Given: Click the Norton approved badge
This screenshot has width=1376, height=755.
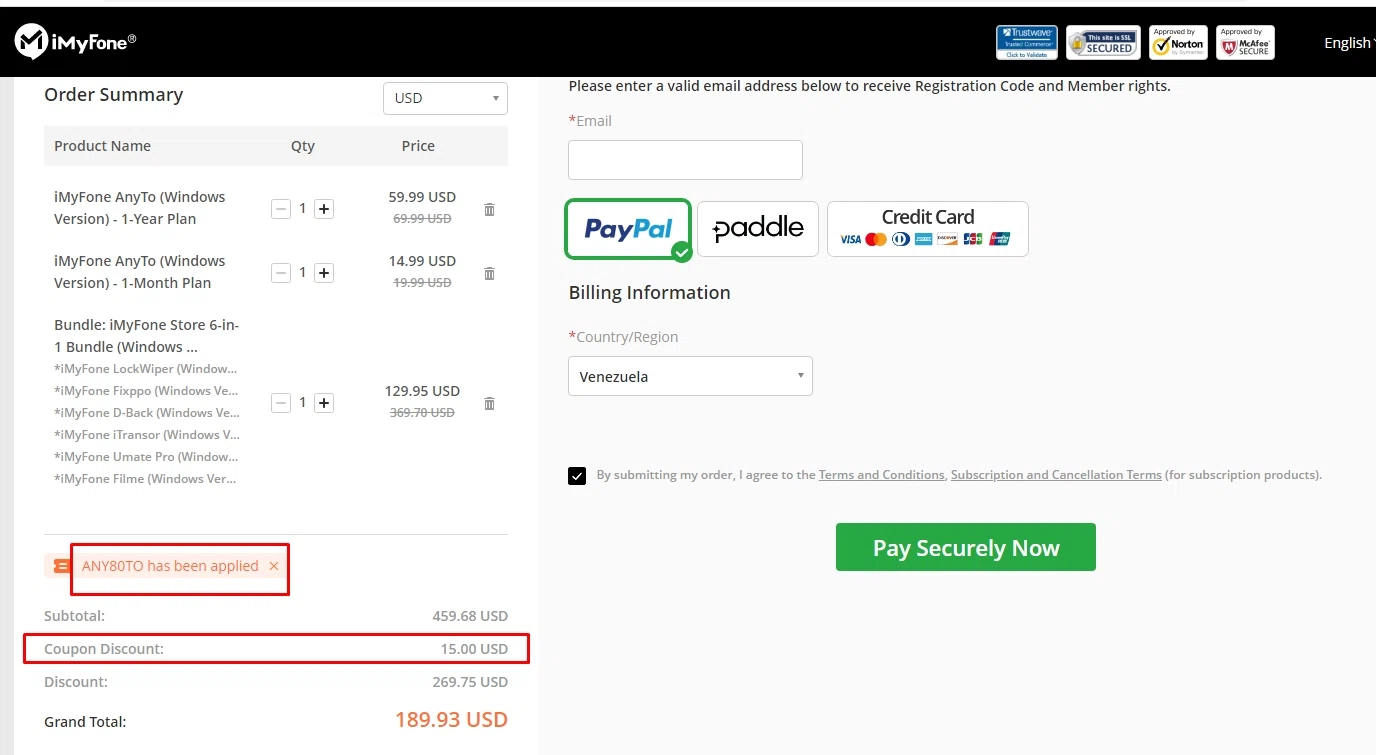Looking at the screenshot, I should pyautogui.click(x=1178, y=42).
